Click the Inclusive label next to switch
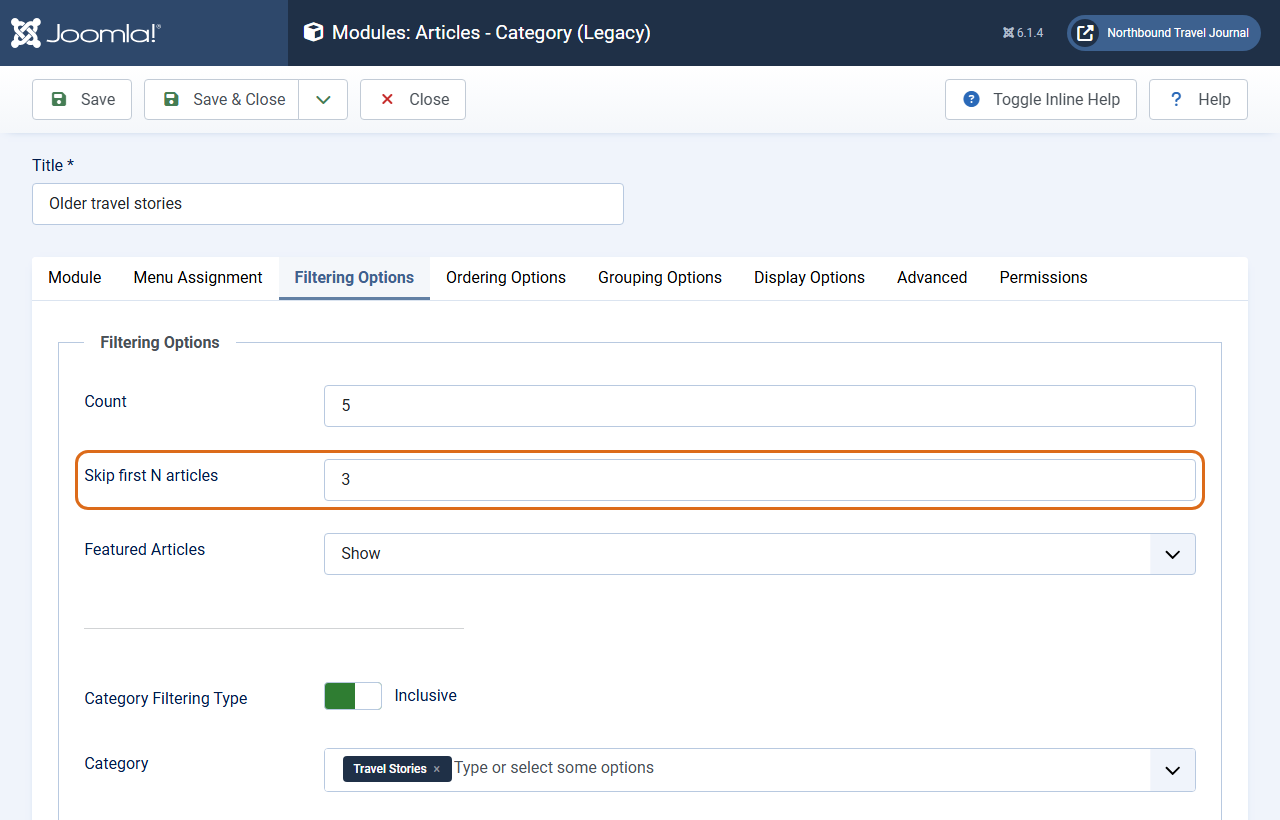The width and height of the screenshot is (1280, 820). click(x=426, y=696)
